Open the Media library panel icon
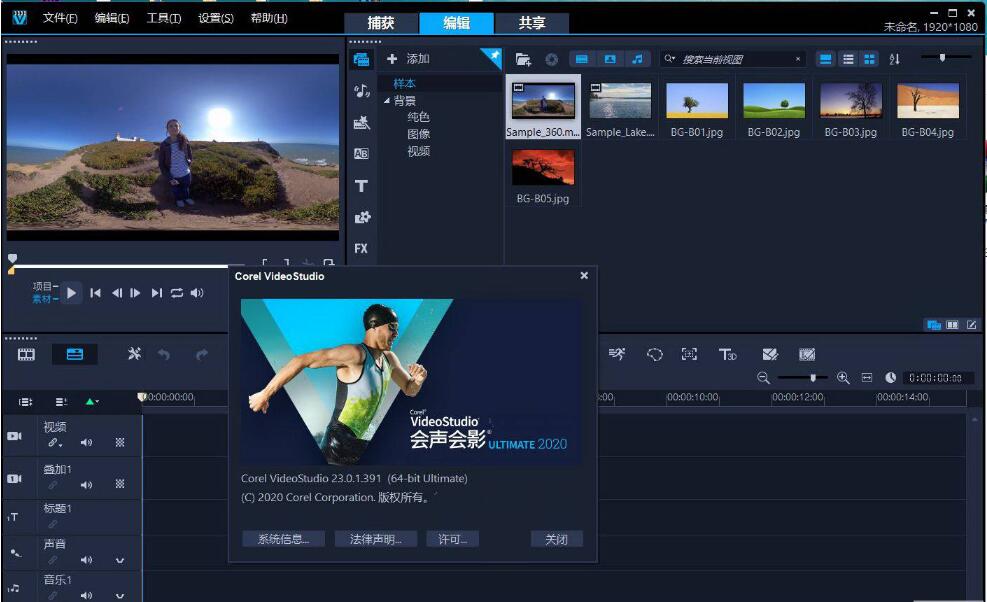 click(x=361, y=60)
